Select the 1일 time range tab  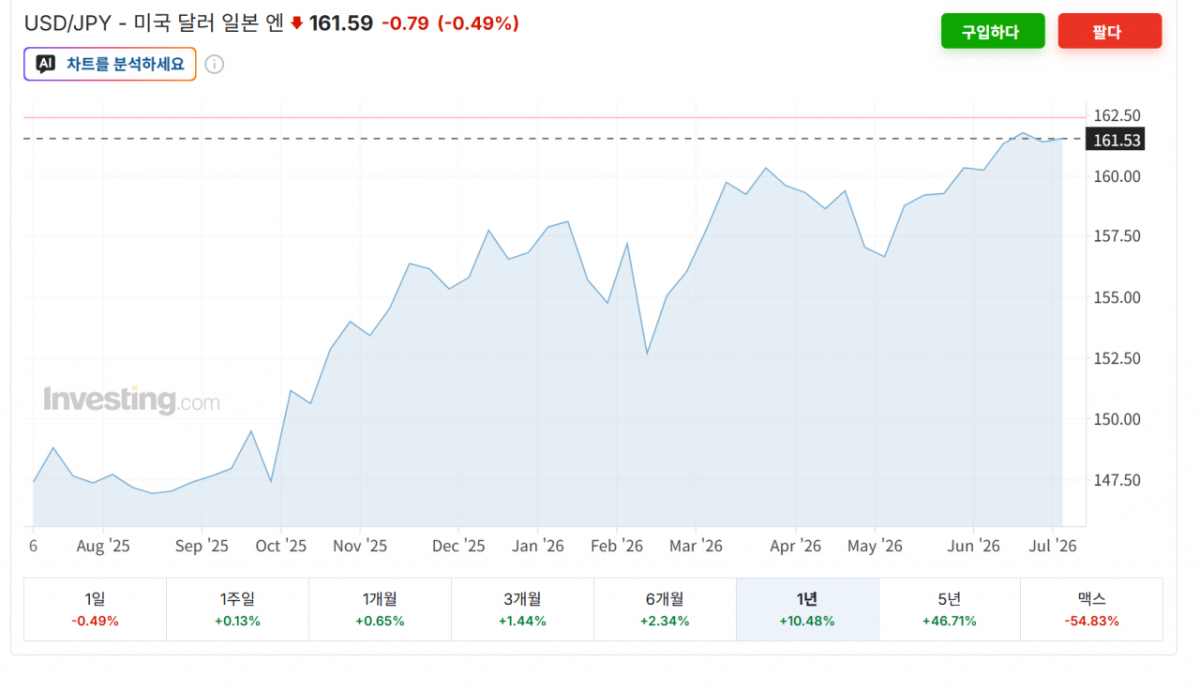(95, 609)
